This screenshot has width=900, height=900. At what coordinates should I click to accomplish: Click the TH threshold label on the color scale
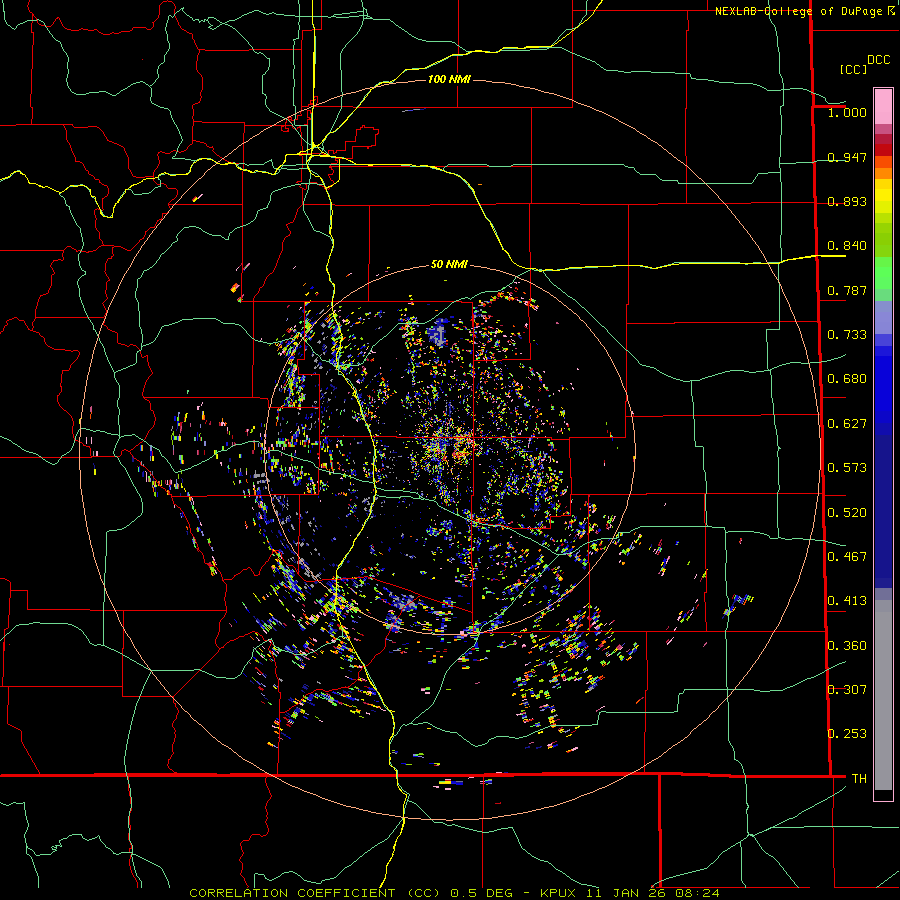[859, 779]
